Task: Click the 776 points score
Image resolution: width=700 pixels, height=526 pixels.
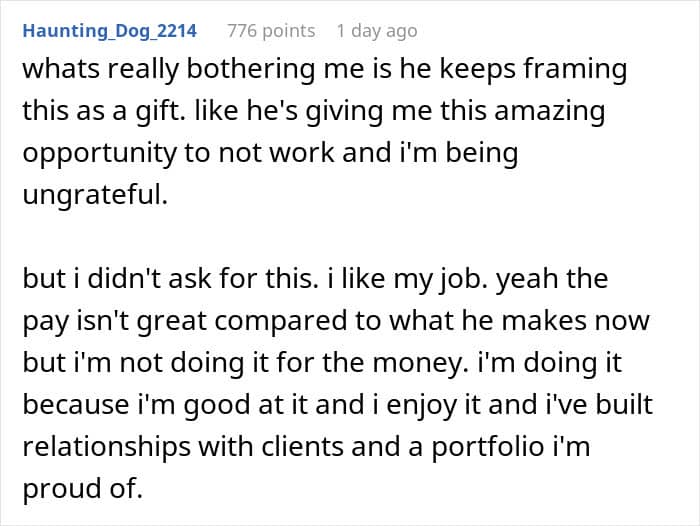Action: pos(271,31)
